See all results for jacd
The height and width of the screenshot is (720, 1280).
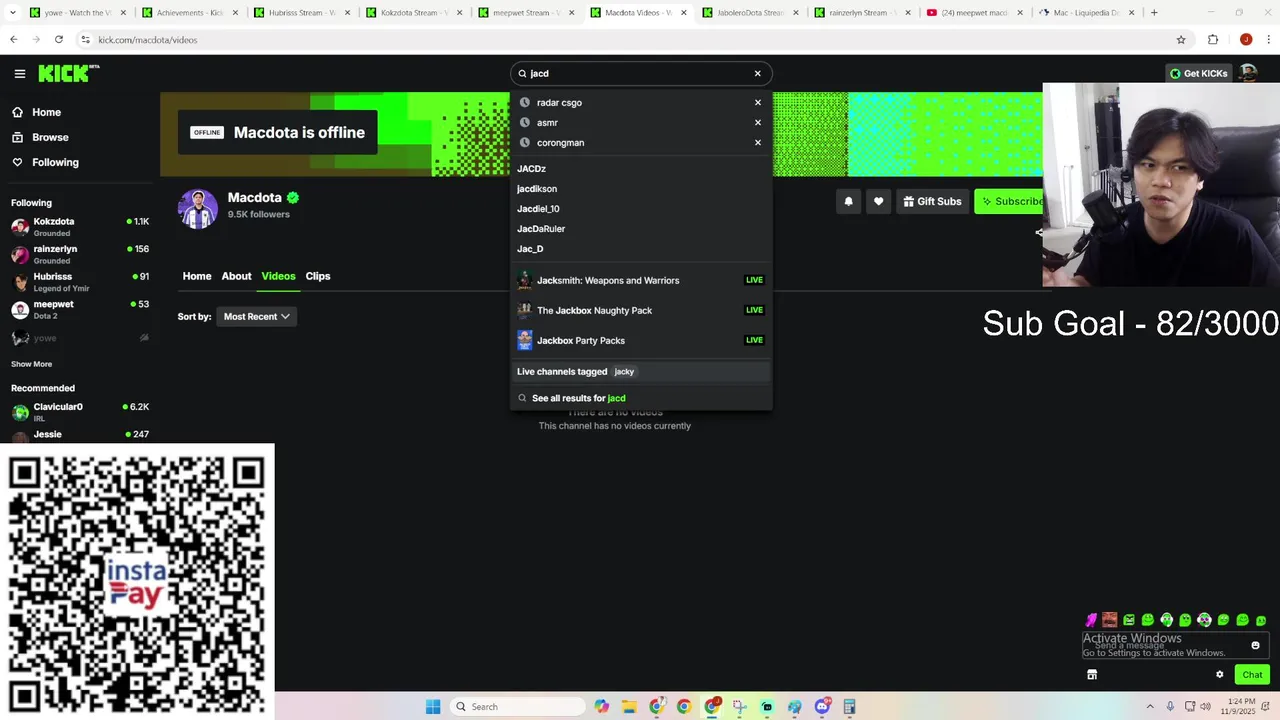coord(578,398)
